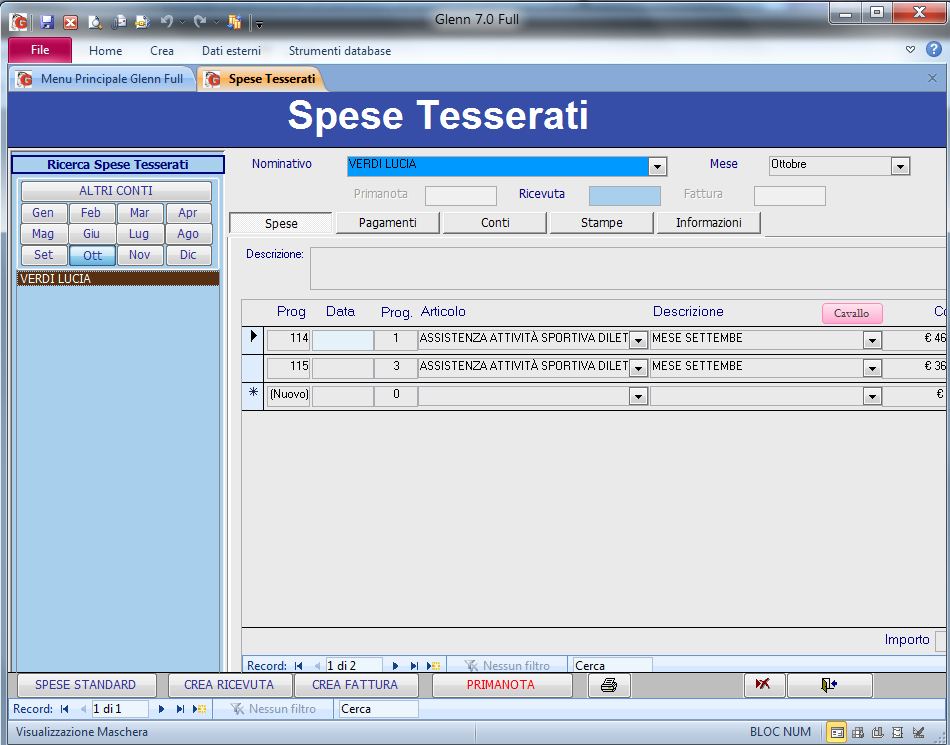The width and height of the screenshot is (950, 745).
Task: Click the Save icon in quick access toolbar
Action: coord(47,22)
